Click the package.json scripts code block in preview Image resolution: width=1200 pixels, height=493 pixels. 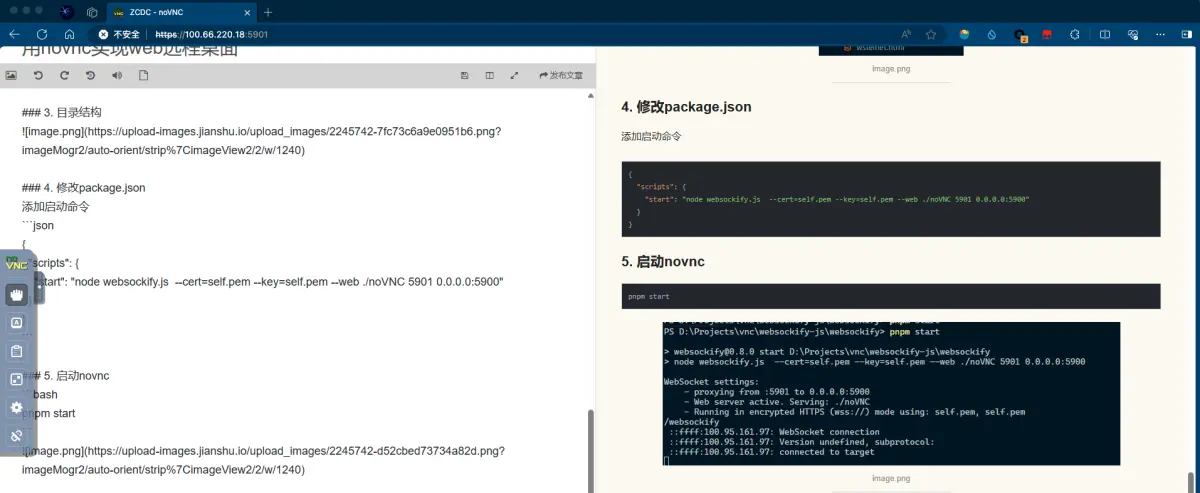click(890, 199)
